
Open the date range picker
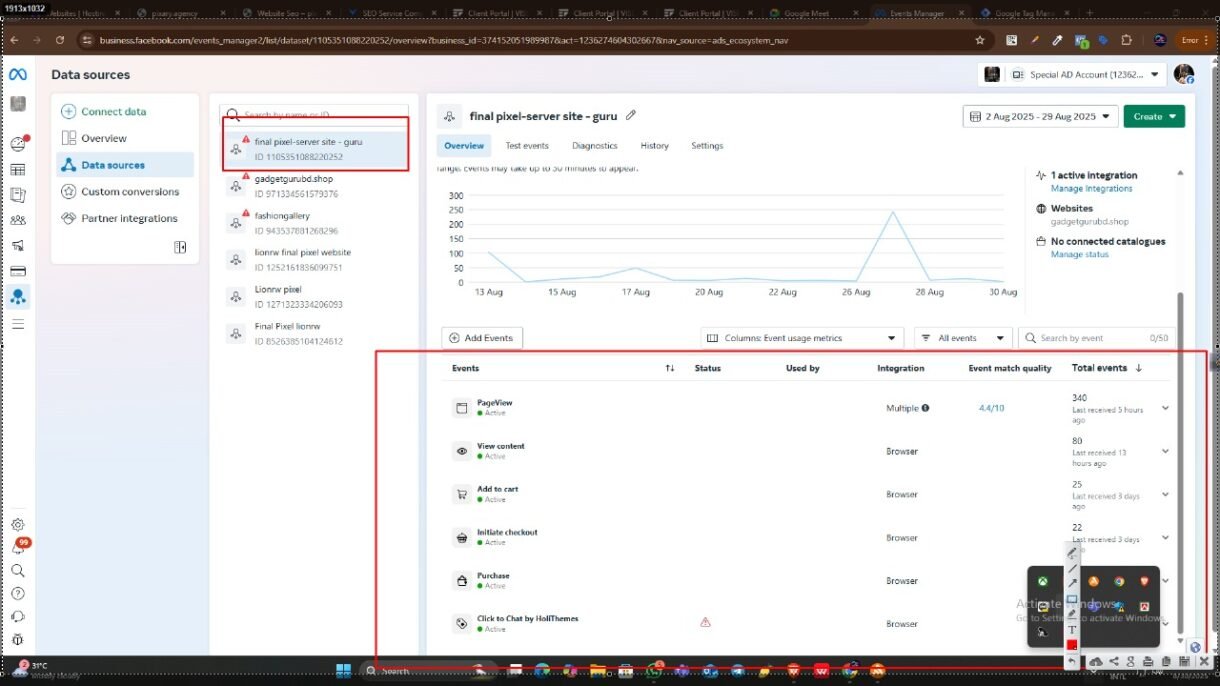point(1040,117)
